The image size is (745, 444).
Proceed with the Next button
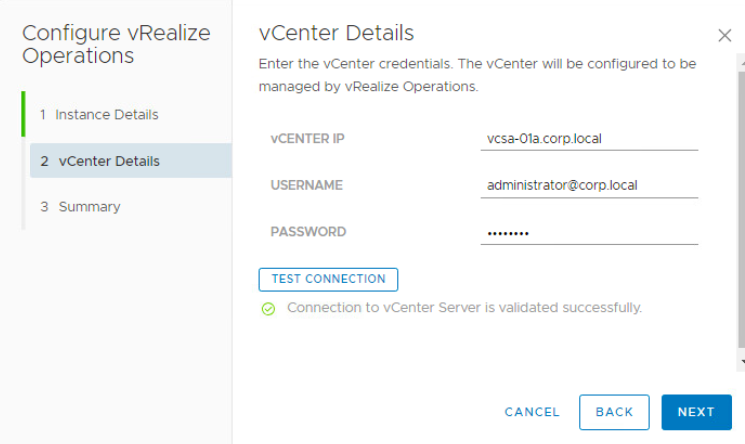click(x=696, y=412)
